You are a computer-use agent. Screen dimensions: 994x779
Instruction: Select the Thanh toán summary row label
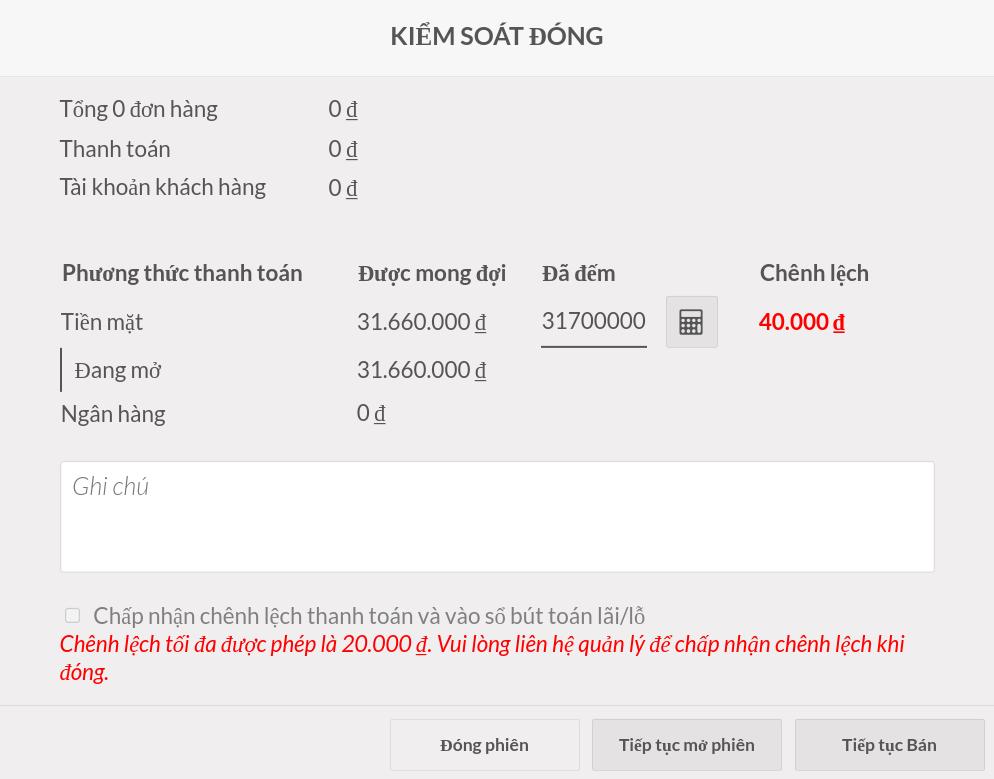pos(115,149)
